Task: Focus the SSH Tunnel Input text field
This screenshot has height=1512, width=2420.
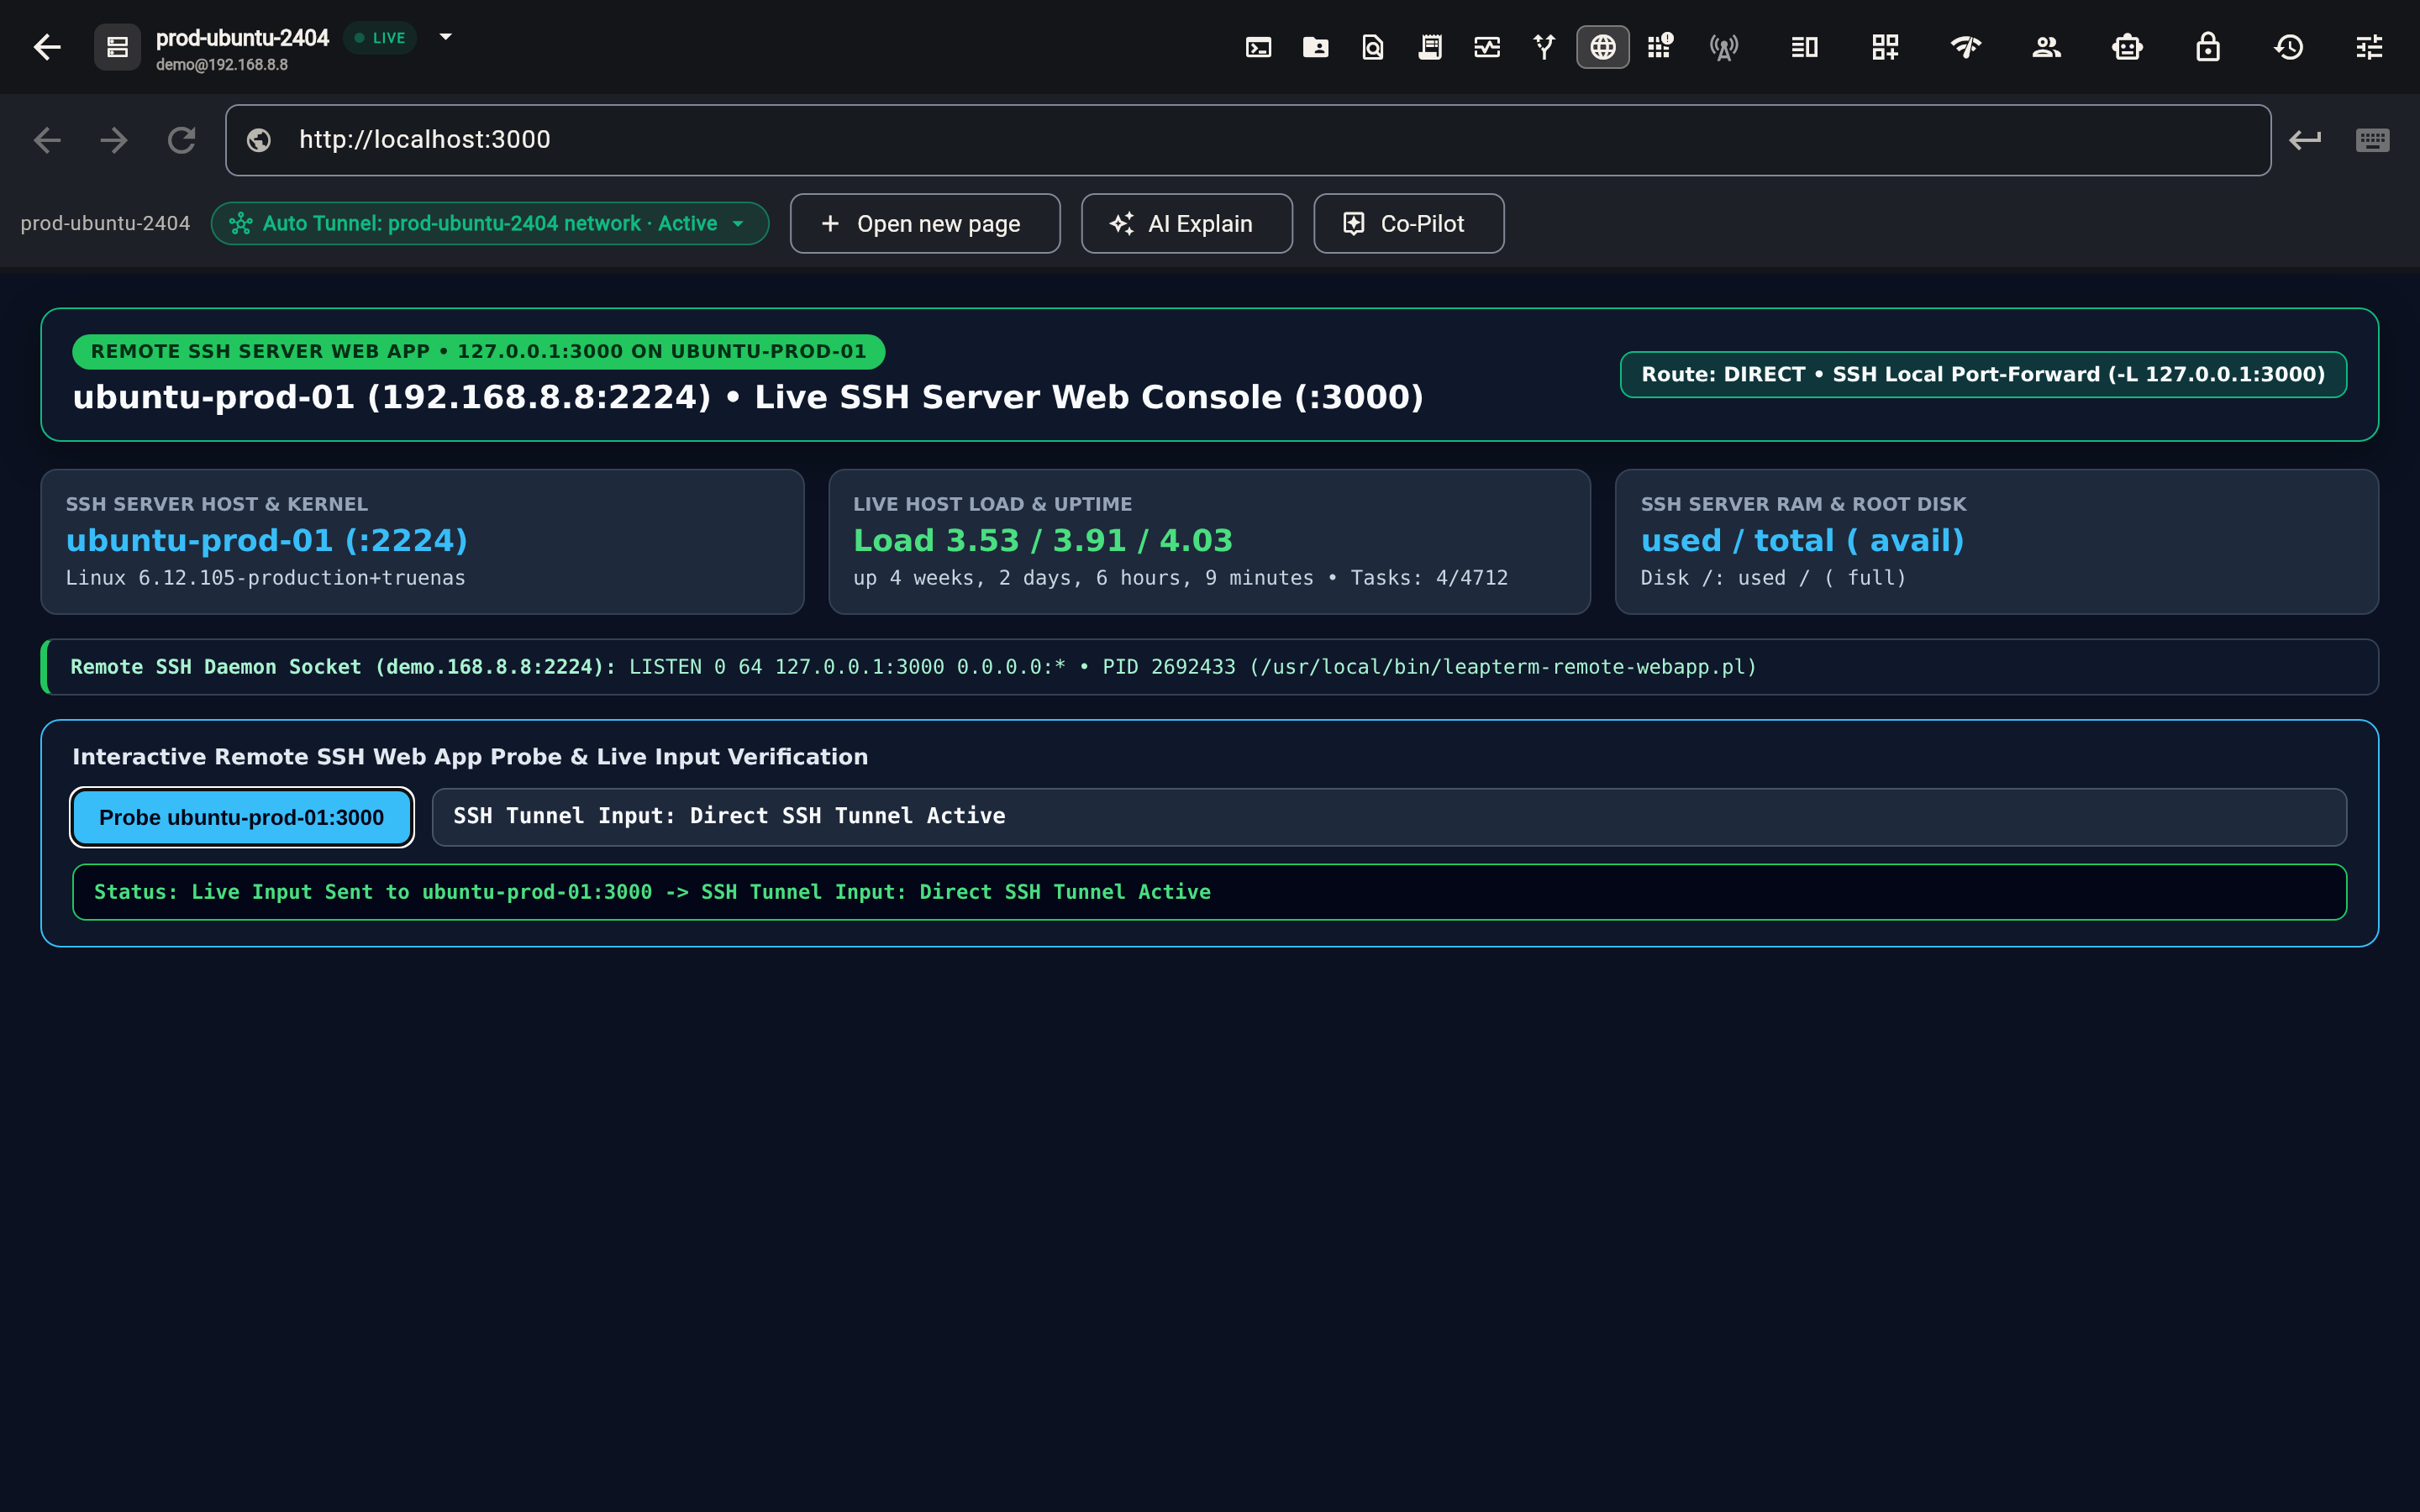Action: pyautogui.click(x=1389, y=817)
